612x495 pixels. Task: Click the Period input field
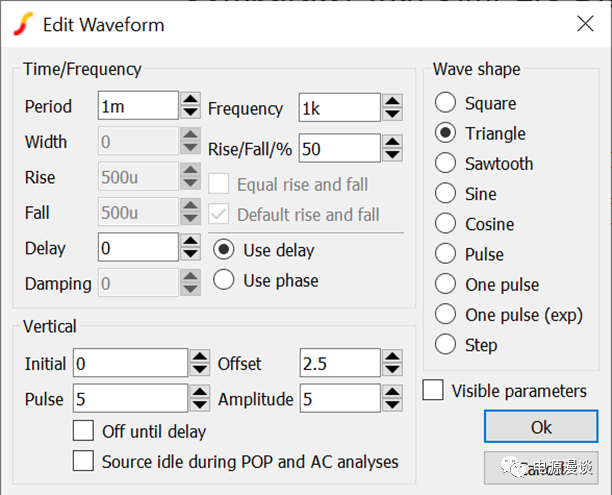click(137, 106)
